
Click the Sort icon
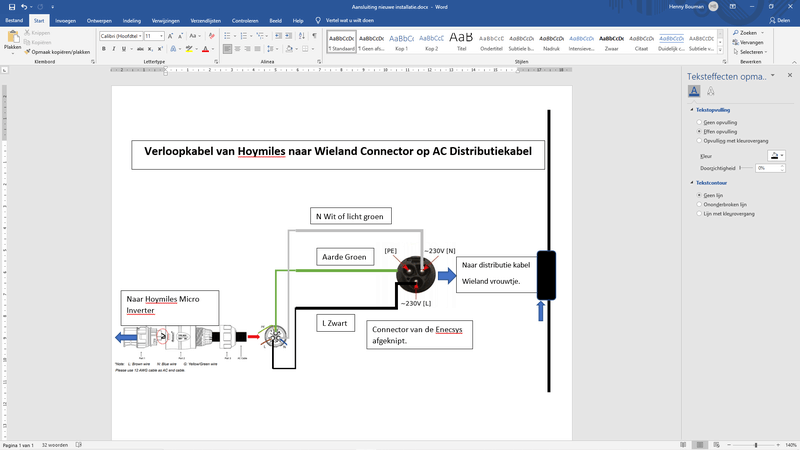[302, 36]
